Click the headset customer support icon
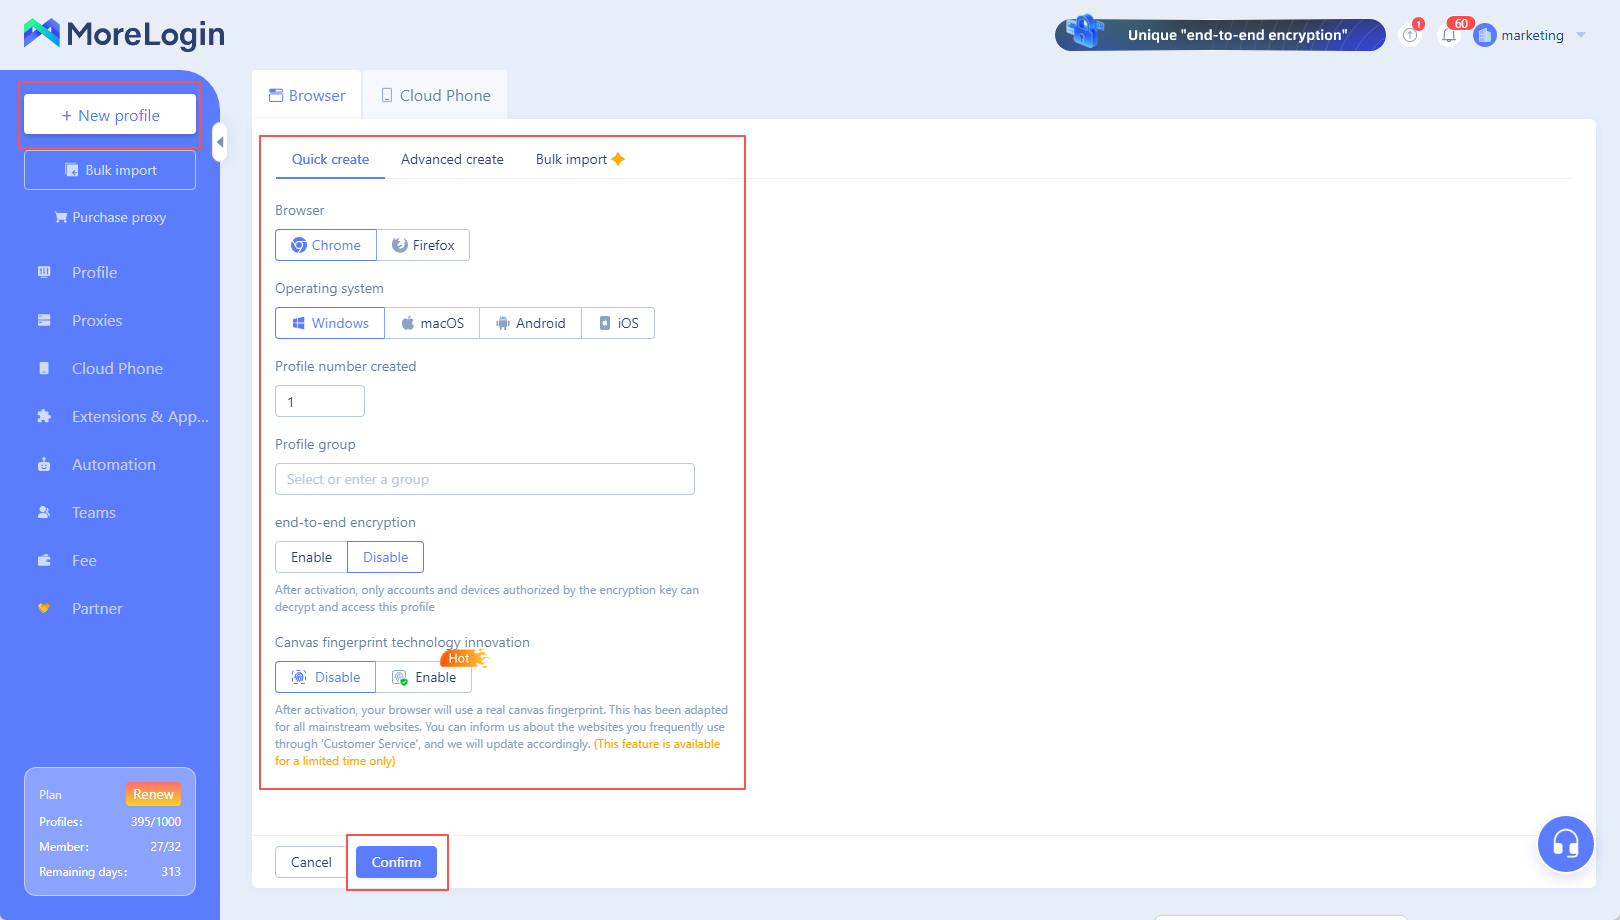1620x920 pixels. click(1566, 844)
